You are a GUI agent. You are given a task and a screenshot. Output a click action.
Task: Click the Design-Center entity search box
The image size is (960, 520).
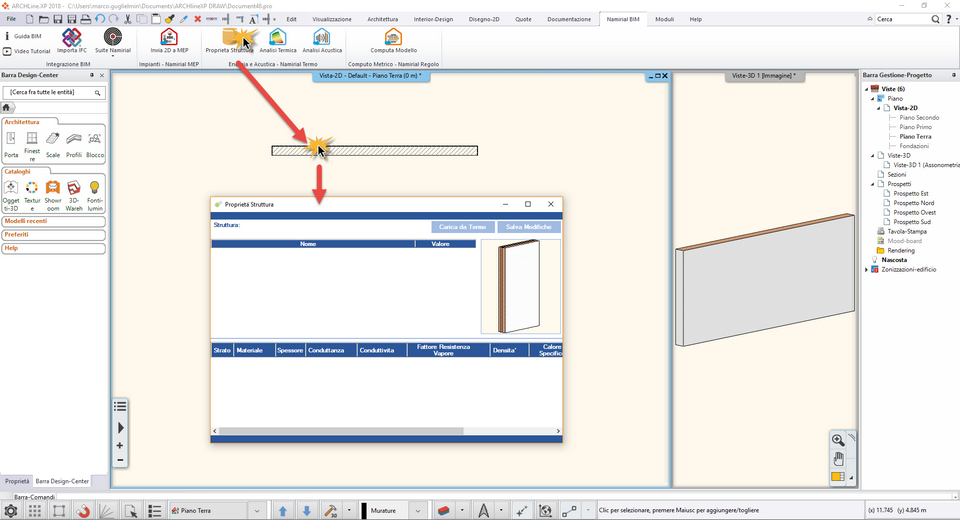[x=54, y=92]
